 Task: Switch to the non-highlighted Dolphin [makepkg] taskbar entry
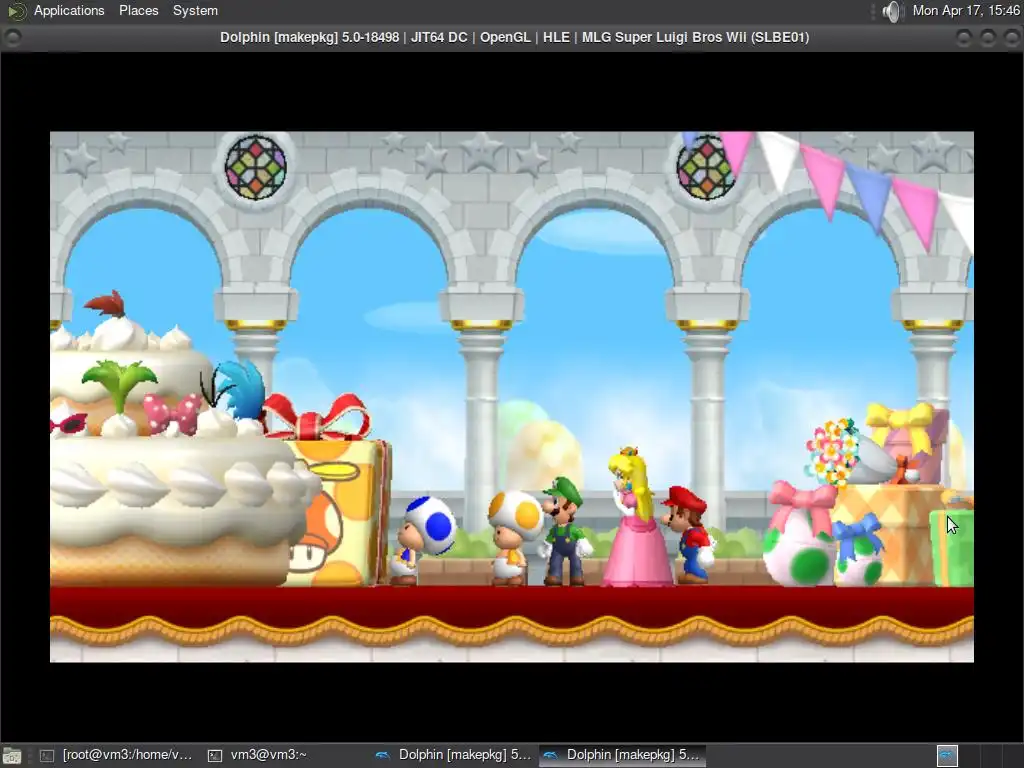pos(453,755)
